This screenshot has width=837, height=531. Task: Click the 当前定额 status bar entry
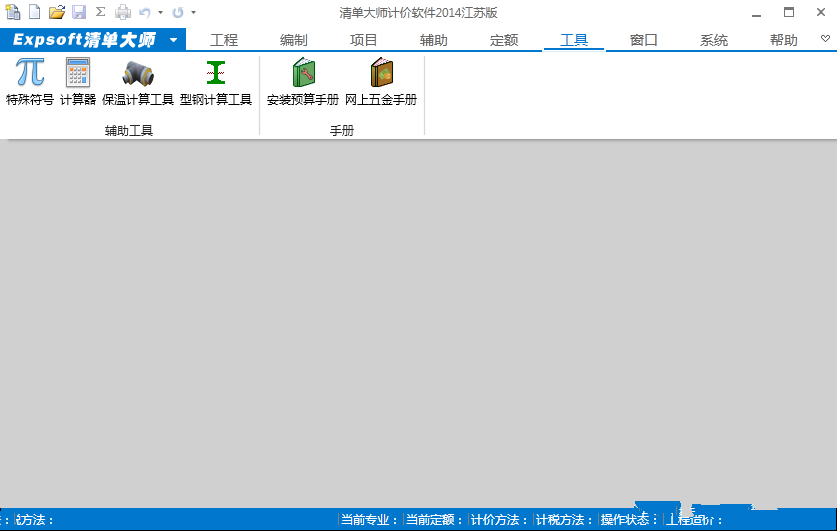point(434,520)
